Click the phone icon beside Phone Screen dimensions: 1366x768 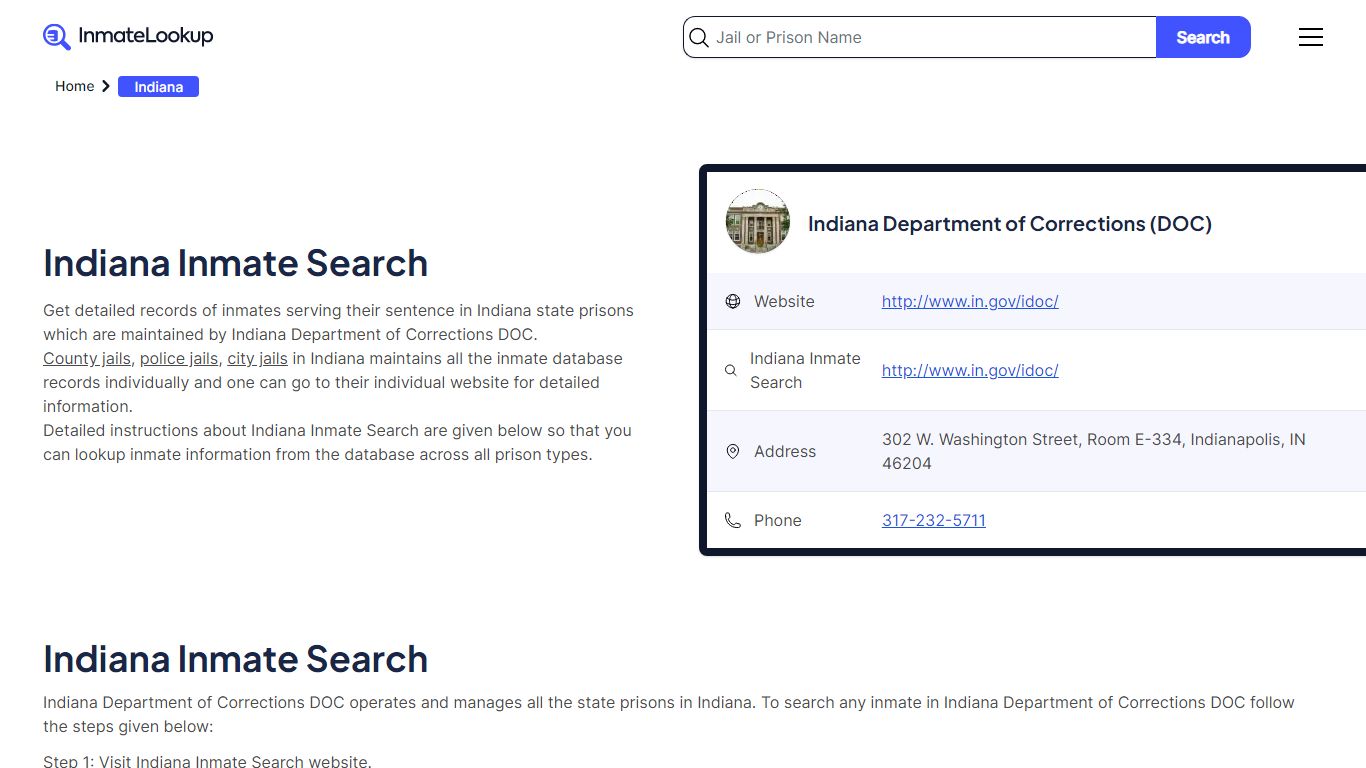coord(733,520)
